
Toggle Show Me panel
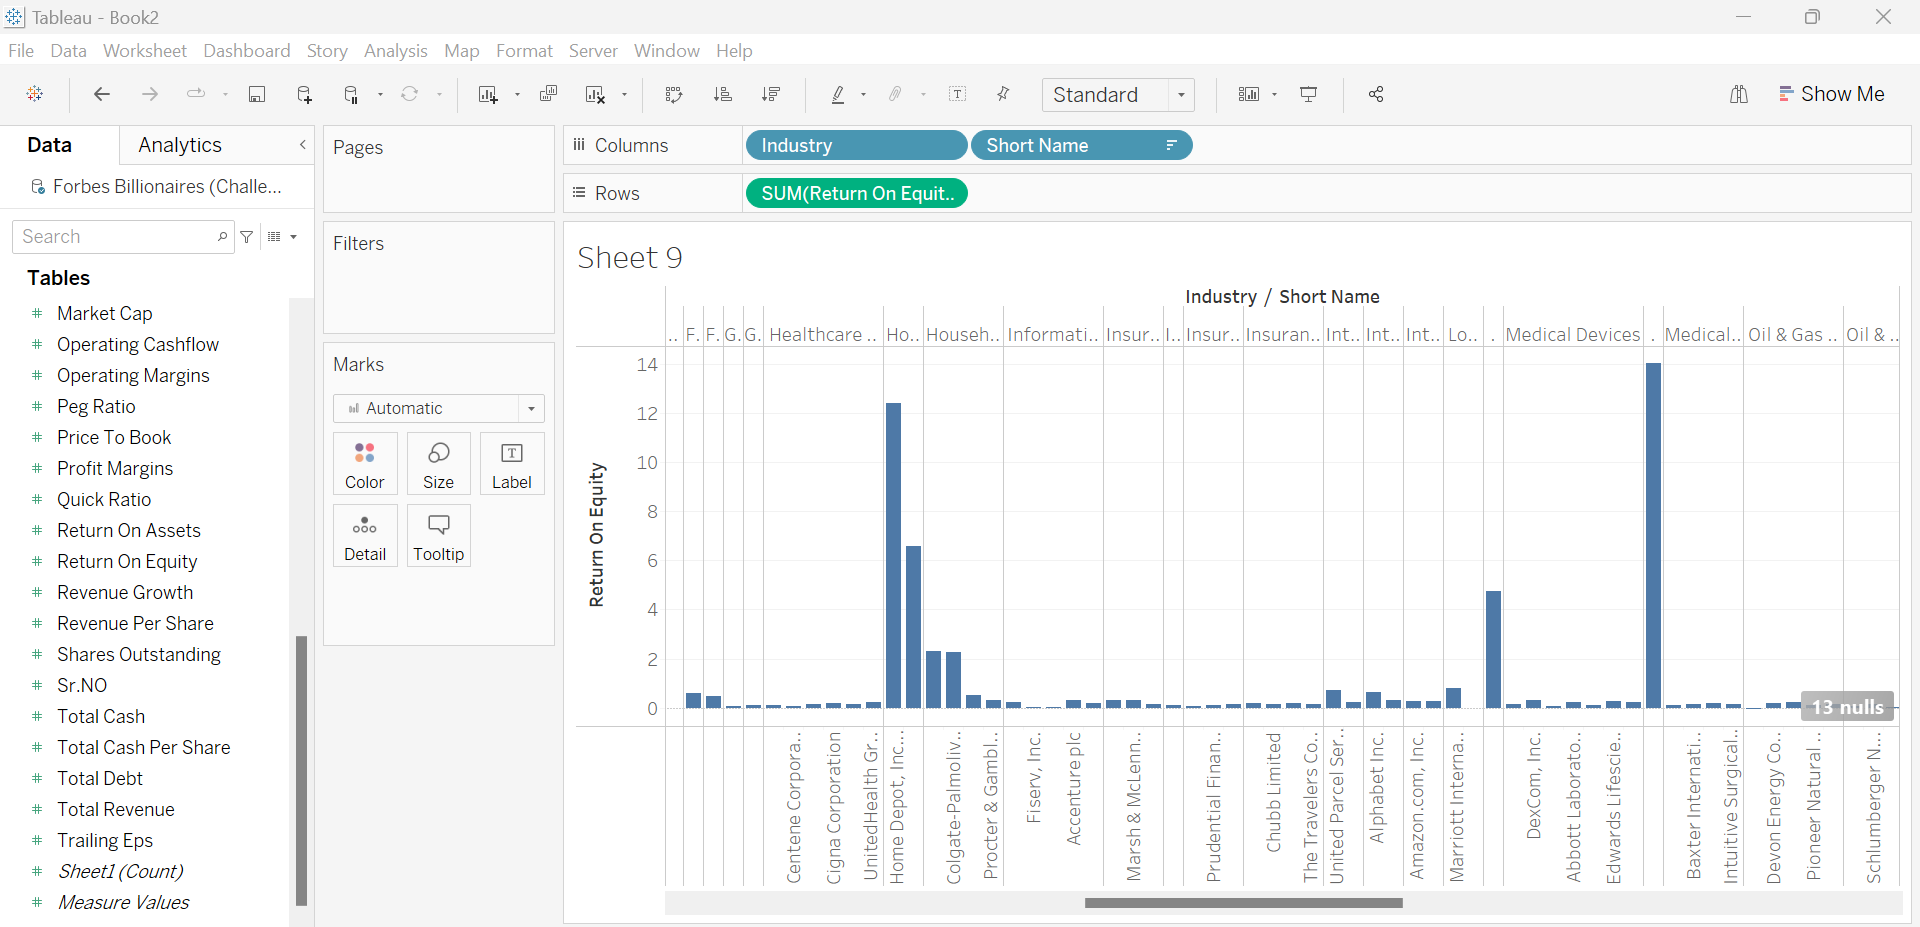click(1831, 94)
